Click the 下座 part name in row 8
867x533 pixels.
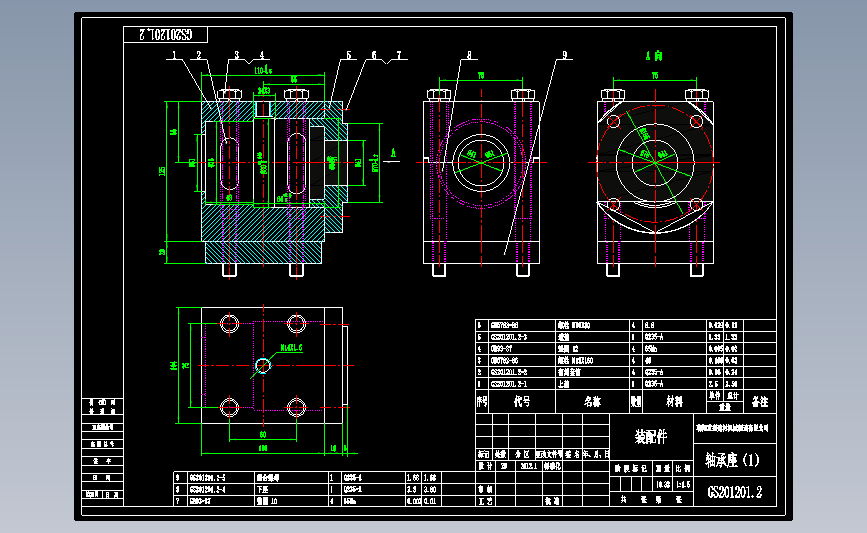(262, 489)
